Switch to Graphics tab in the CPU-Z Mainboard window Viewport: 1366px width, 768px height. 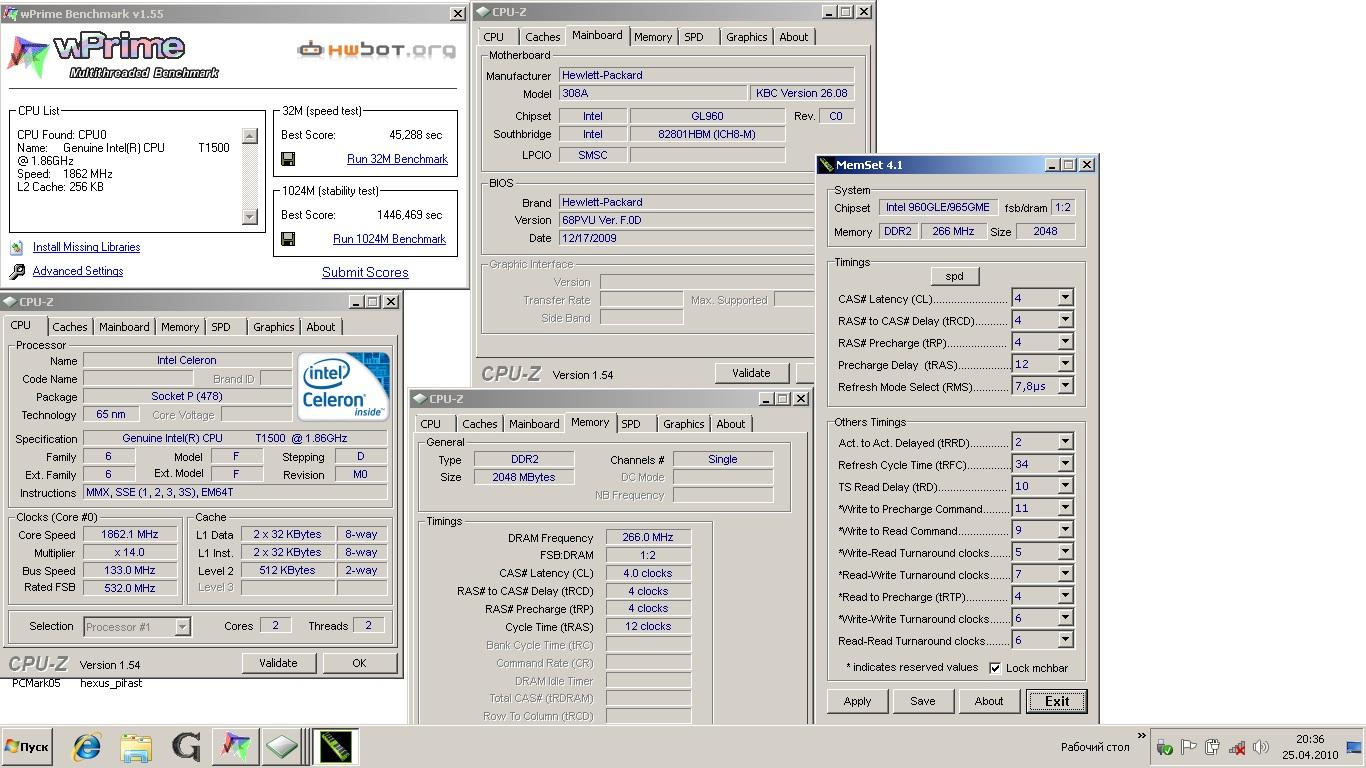(x=747, y=37)
